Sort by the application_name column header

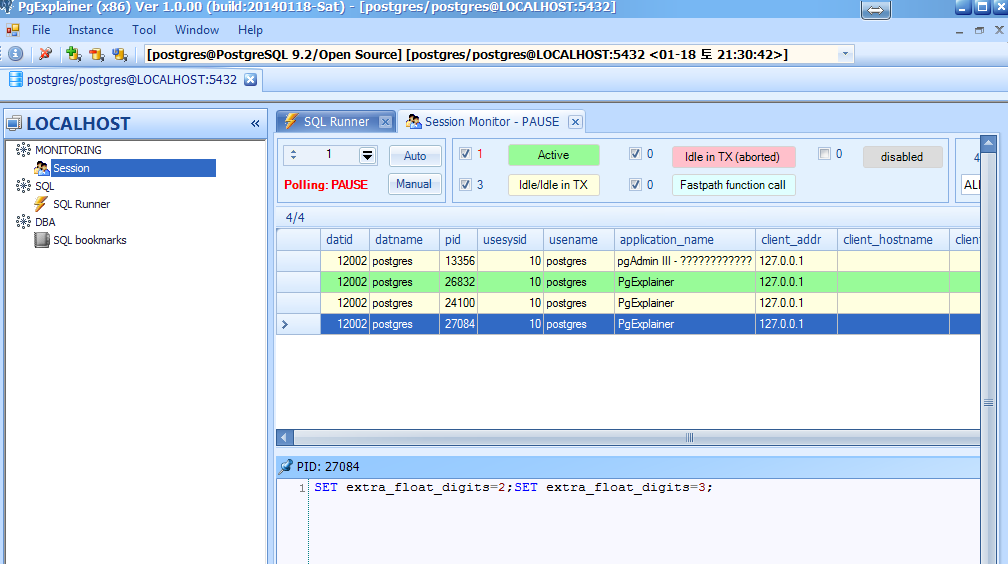click(x=685, y=240)
